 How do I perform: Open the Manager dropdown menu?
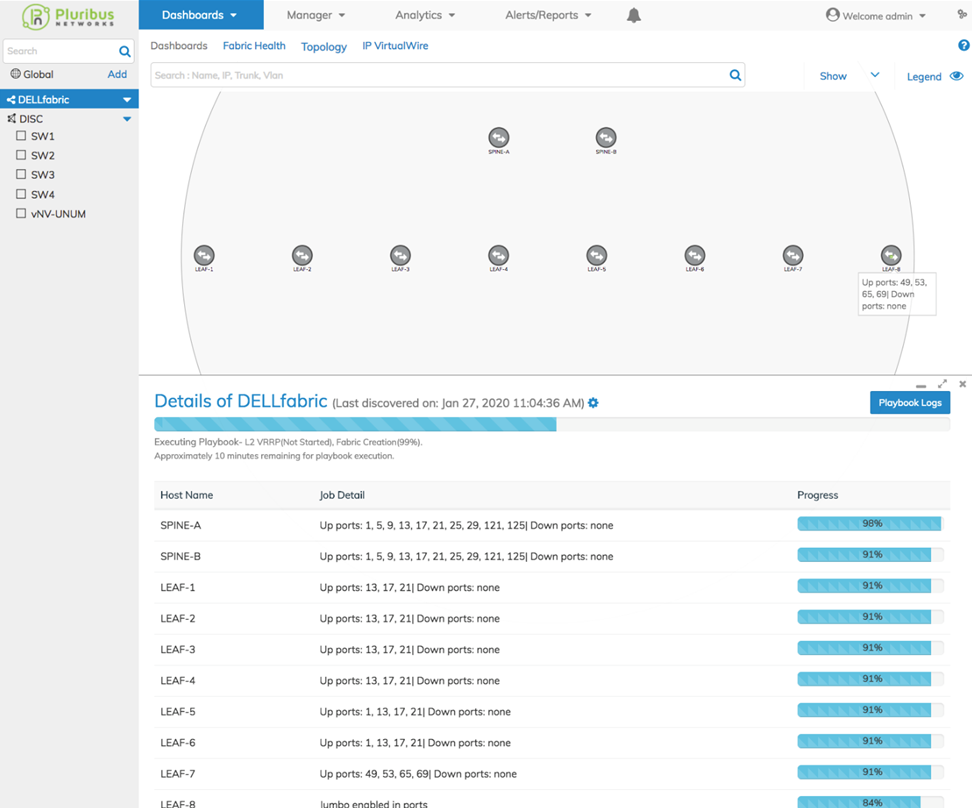(316, 15)
